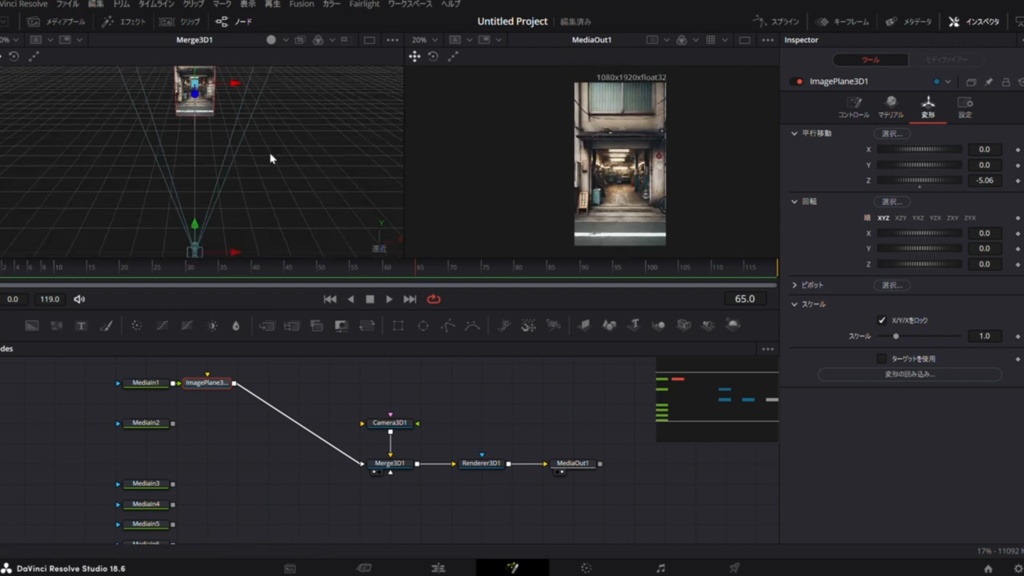
Task: Click the audio mute speaker icon
Action: coord(79,299)
